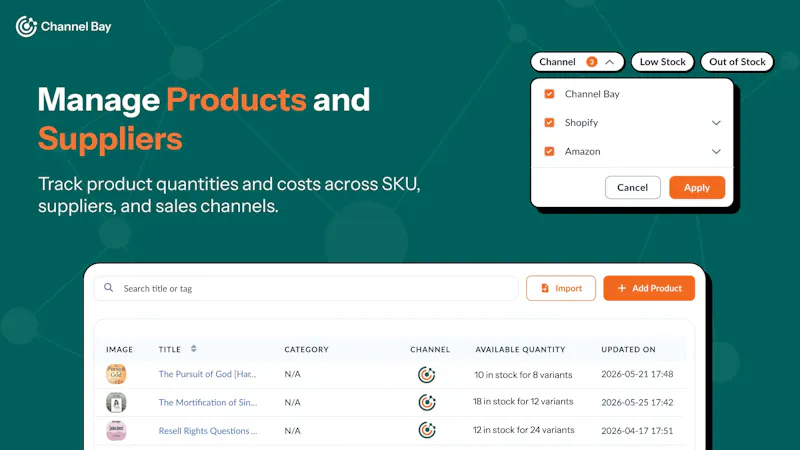Click date 2026-04-17 17:51
This screenshot has width=800, height=450.
pos(637,431)
